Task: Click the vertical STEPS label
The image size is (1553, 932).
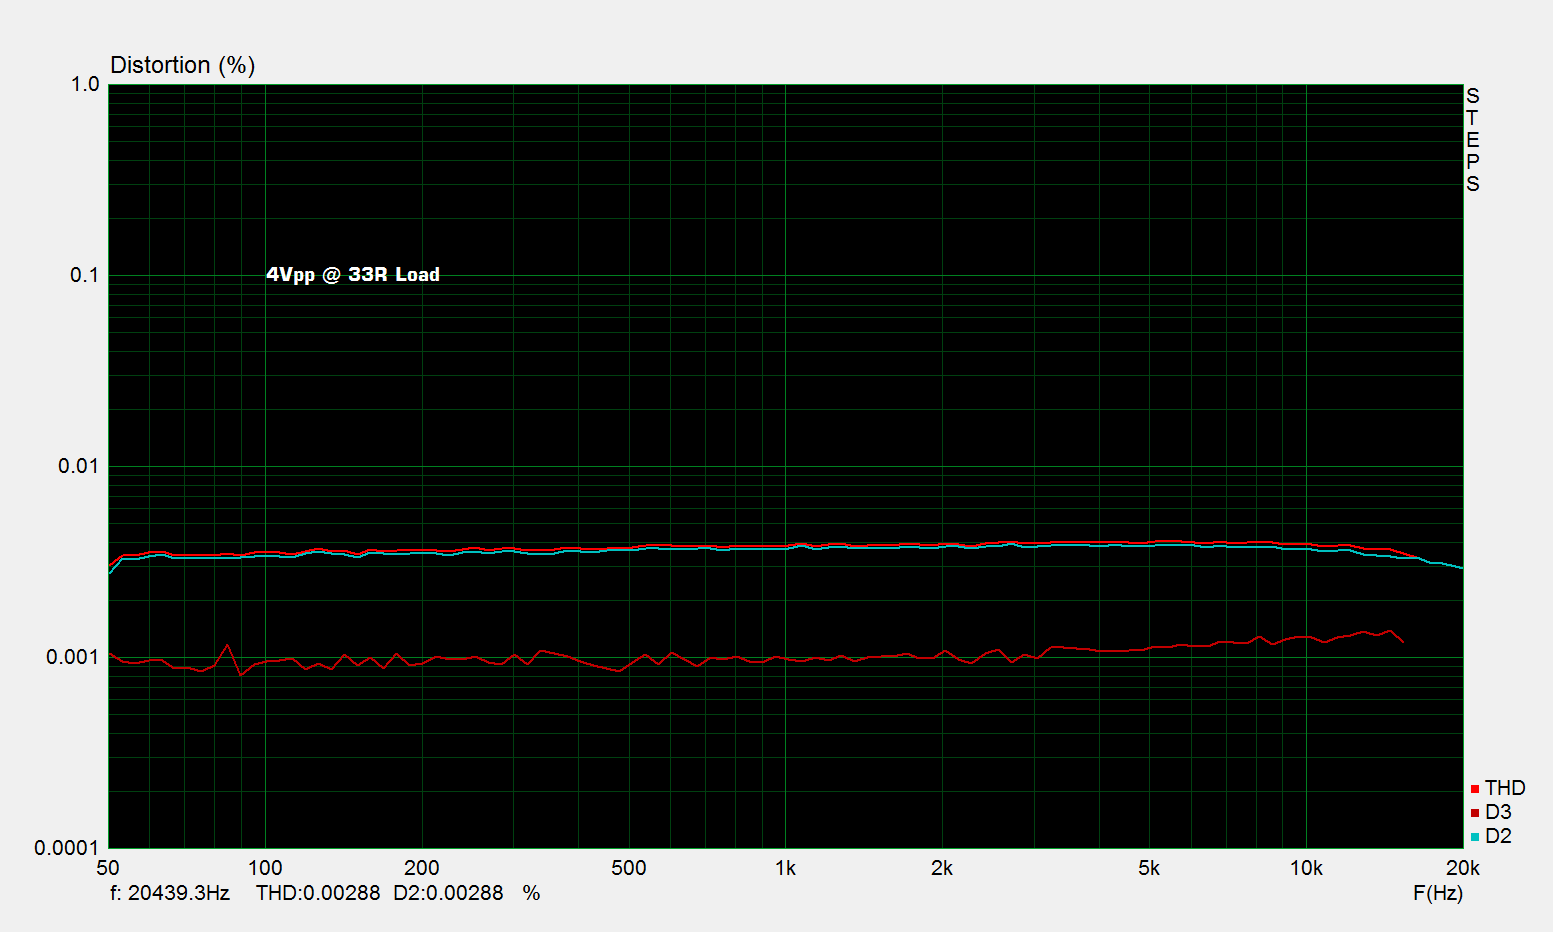Action: click(x=1473, y=140)
